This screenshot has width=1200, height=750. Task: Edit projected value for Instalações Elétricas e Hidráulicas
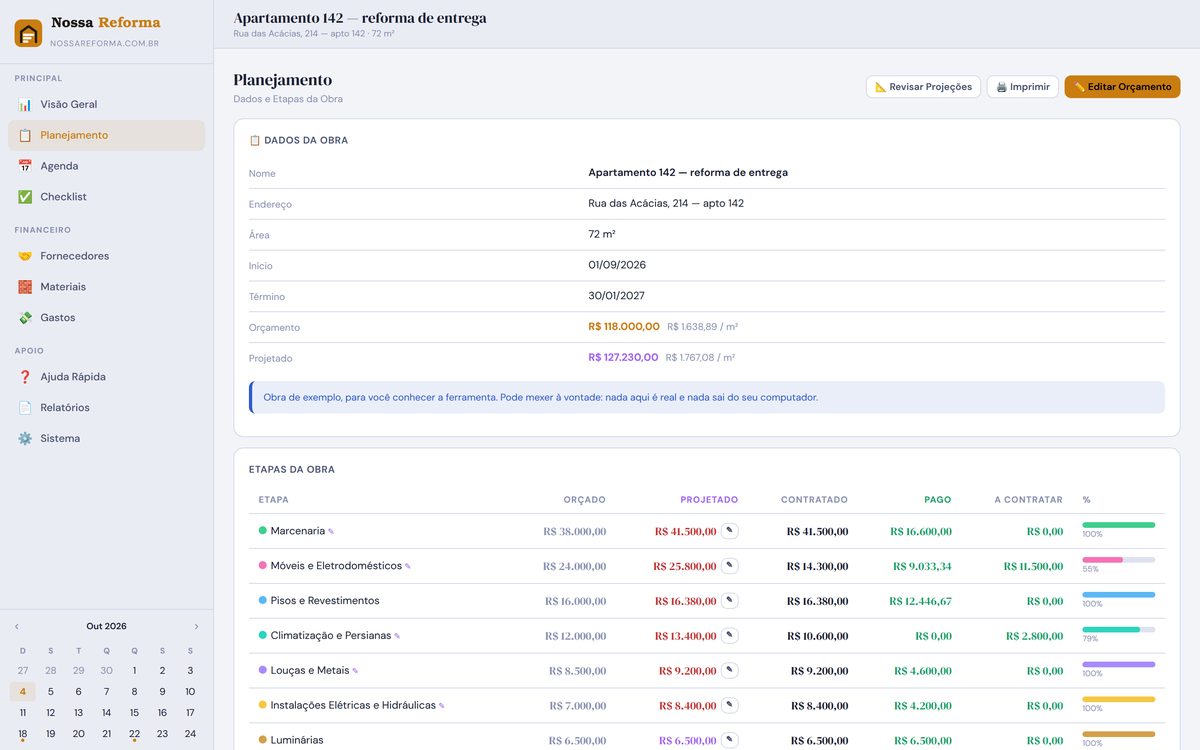click(730, 706)
